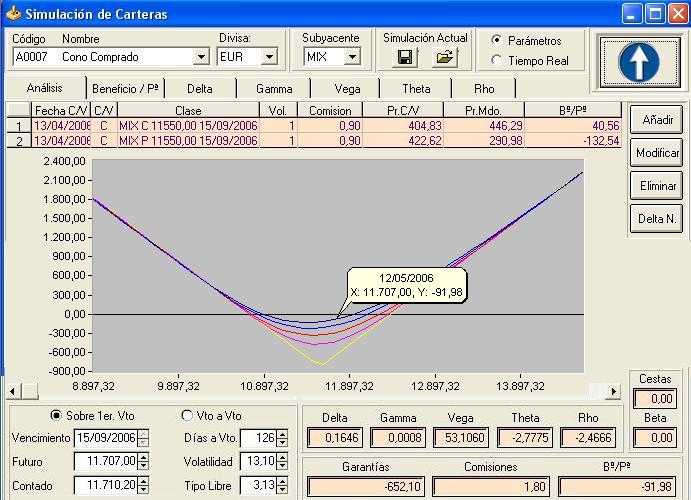The image size is (691, 500).
Task: Click the Vencimiento date field
Action: click(x=106, y=437)
